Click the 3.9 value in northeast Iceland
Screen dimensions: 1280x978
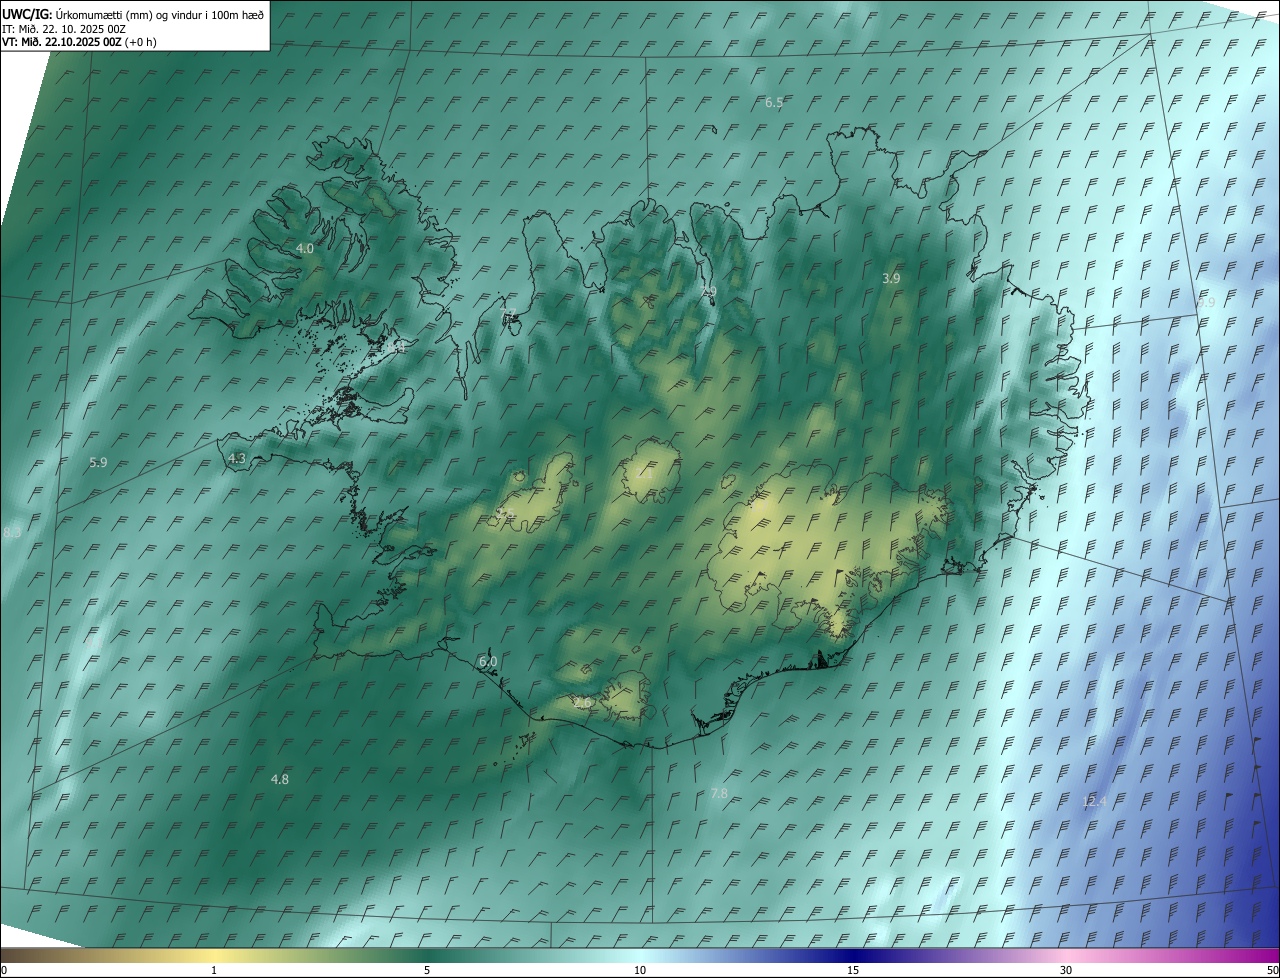click(x=891, y=278)
